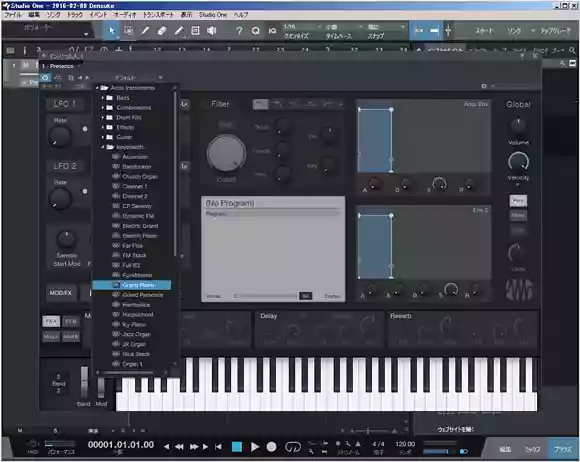The width and height of the screenshot is (580, 462).
Task: Open the 編集 menu
Action: click(34, 15)
